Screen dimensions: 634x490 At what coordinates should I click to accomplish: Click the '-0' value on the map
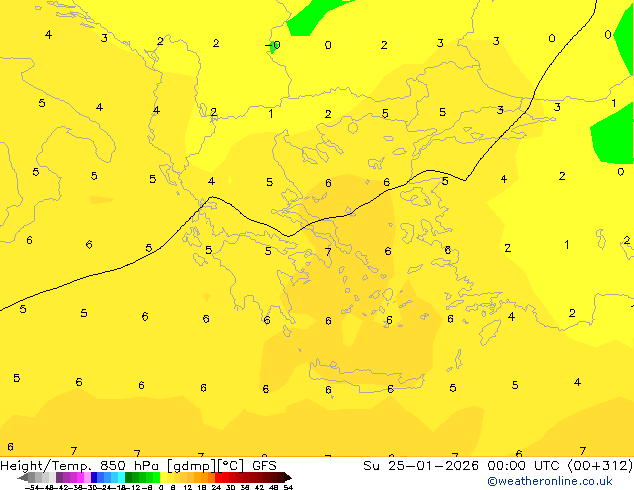click(273, 45)
